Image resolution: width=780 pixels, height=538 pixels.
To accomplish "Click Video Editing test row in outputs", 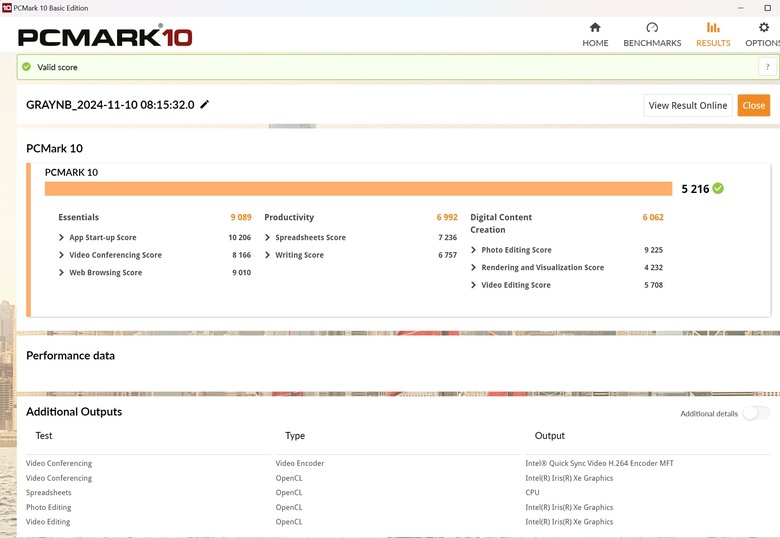I will (x=48, y=522).
